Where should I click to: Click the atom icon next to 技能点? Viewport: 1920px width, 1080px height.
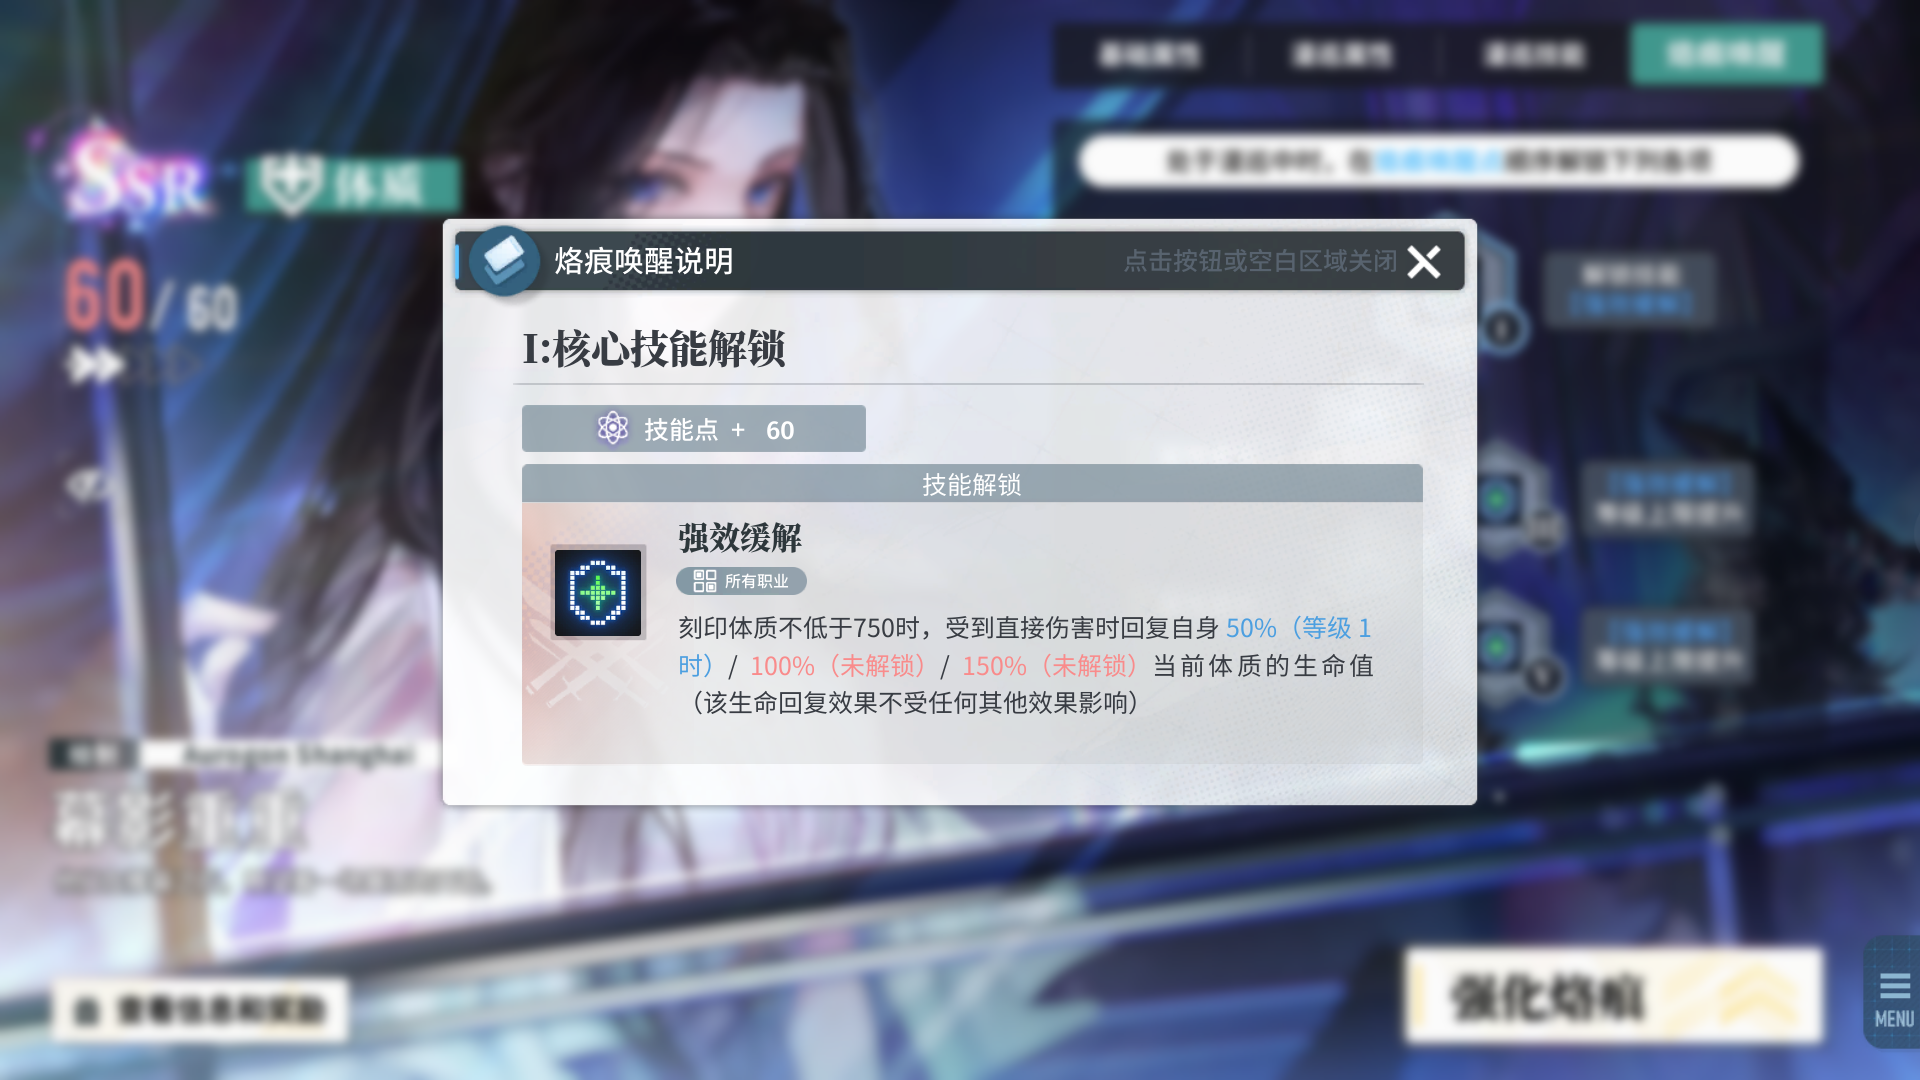(x=612, y=429)
